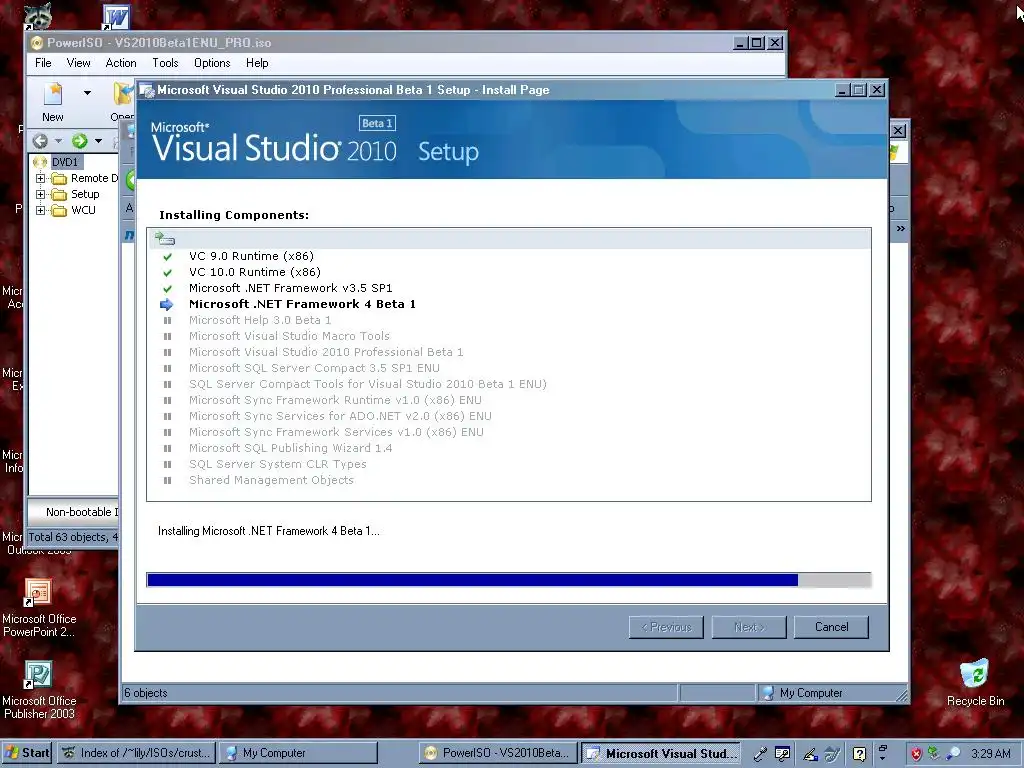The width and height of the screenshot is (1024, 768).
Task: Open the Start menu
Action: (x=27, y=753)
